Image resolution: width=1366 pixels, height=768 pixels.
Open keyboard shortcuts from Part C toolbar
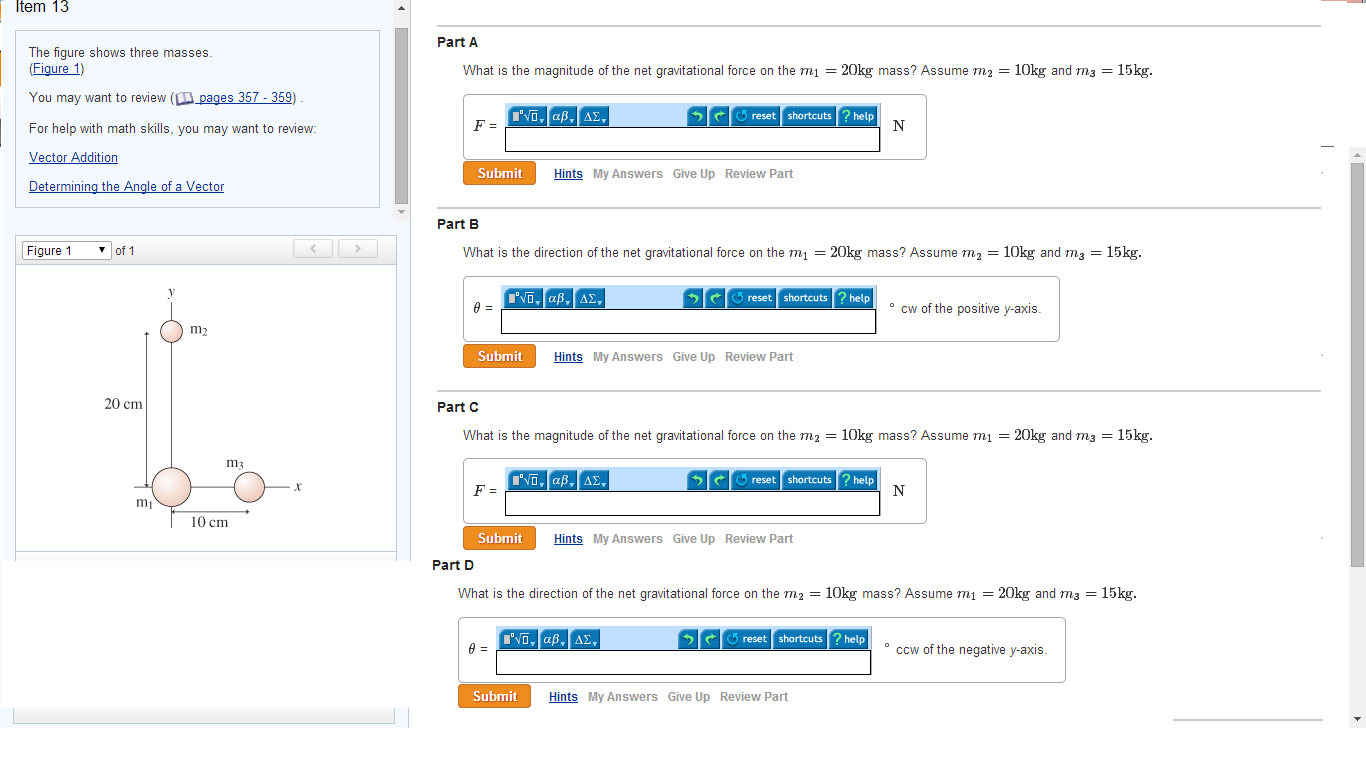click(808, 479)
